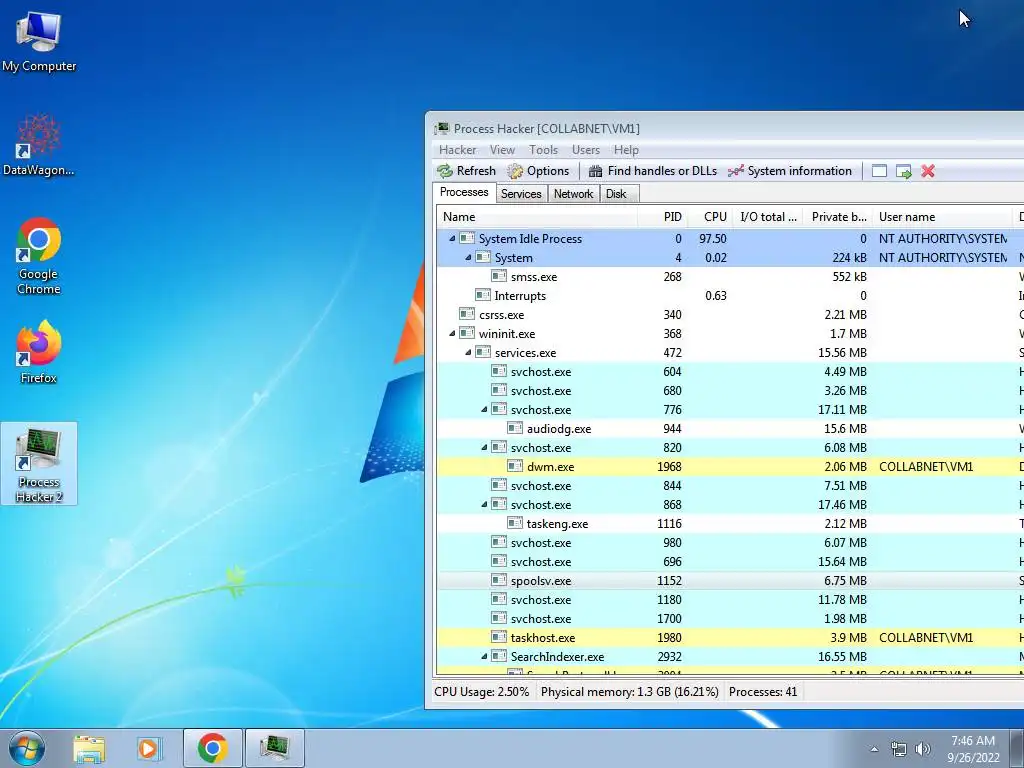Select the smss.exe process row

[x=730, y=277]
